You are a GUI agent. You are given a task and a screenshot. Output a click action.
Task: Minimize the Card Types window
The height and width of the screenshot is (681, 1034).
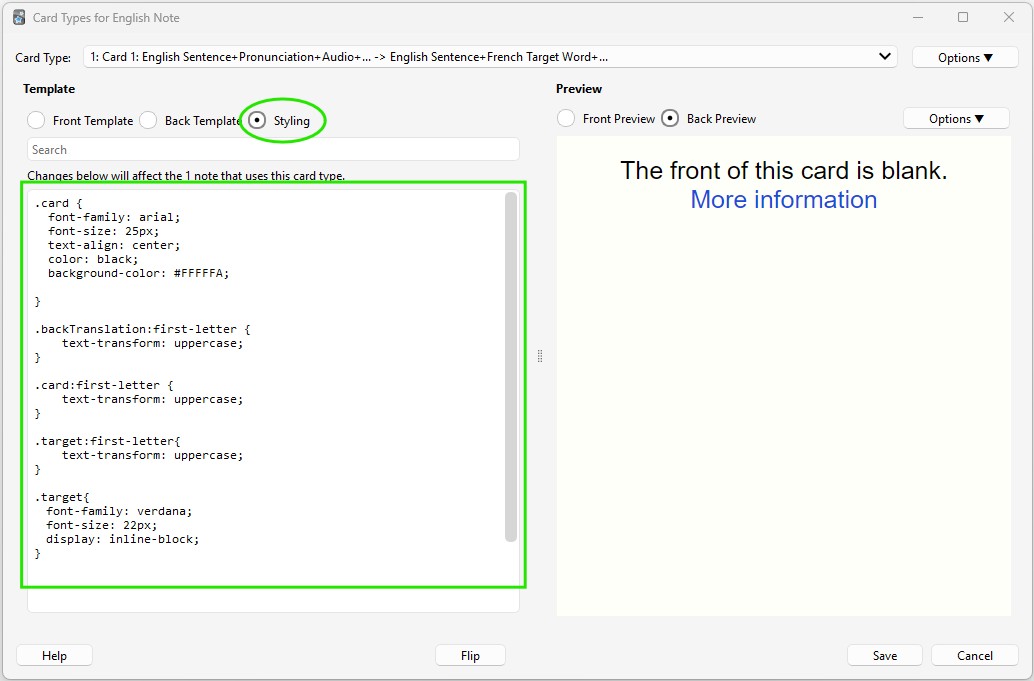[918, 17]
